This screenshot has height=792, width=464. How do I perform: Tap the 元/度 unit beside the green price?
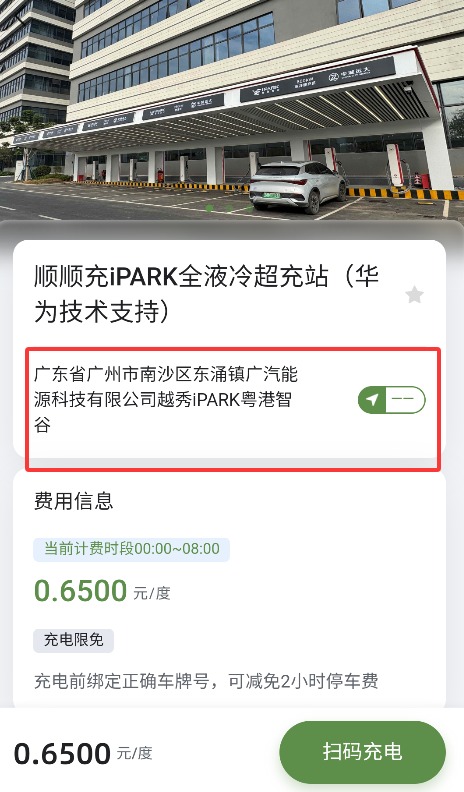point(152,593)
